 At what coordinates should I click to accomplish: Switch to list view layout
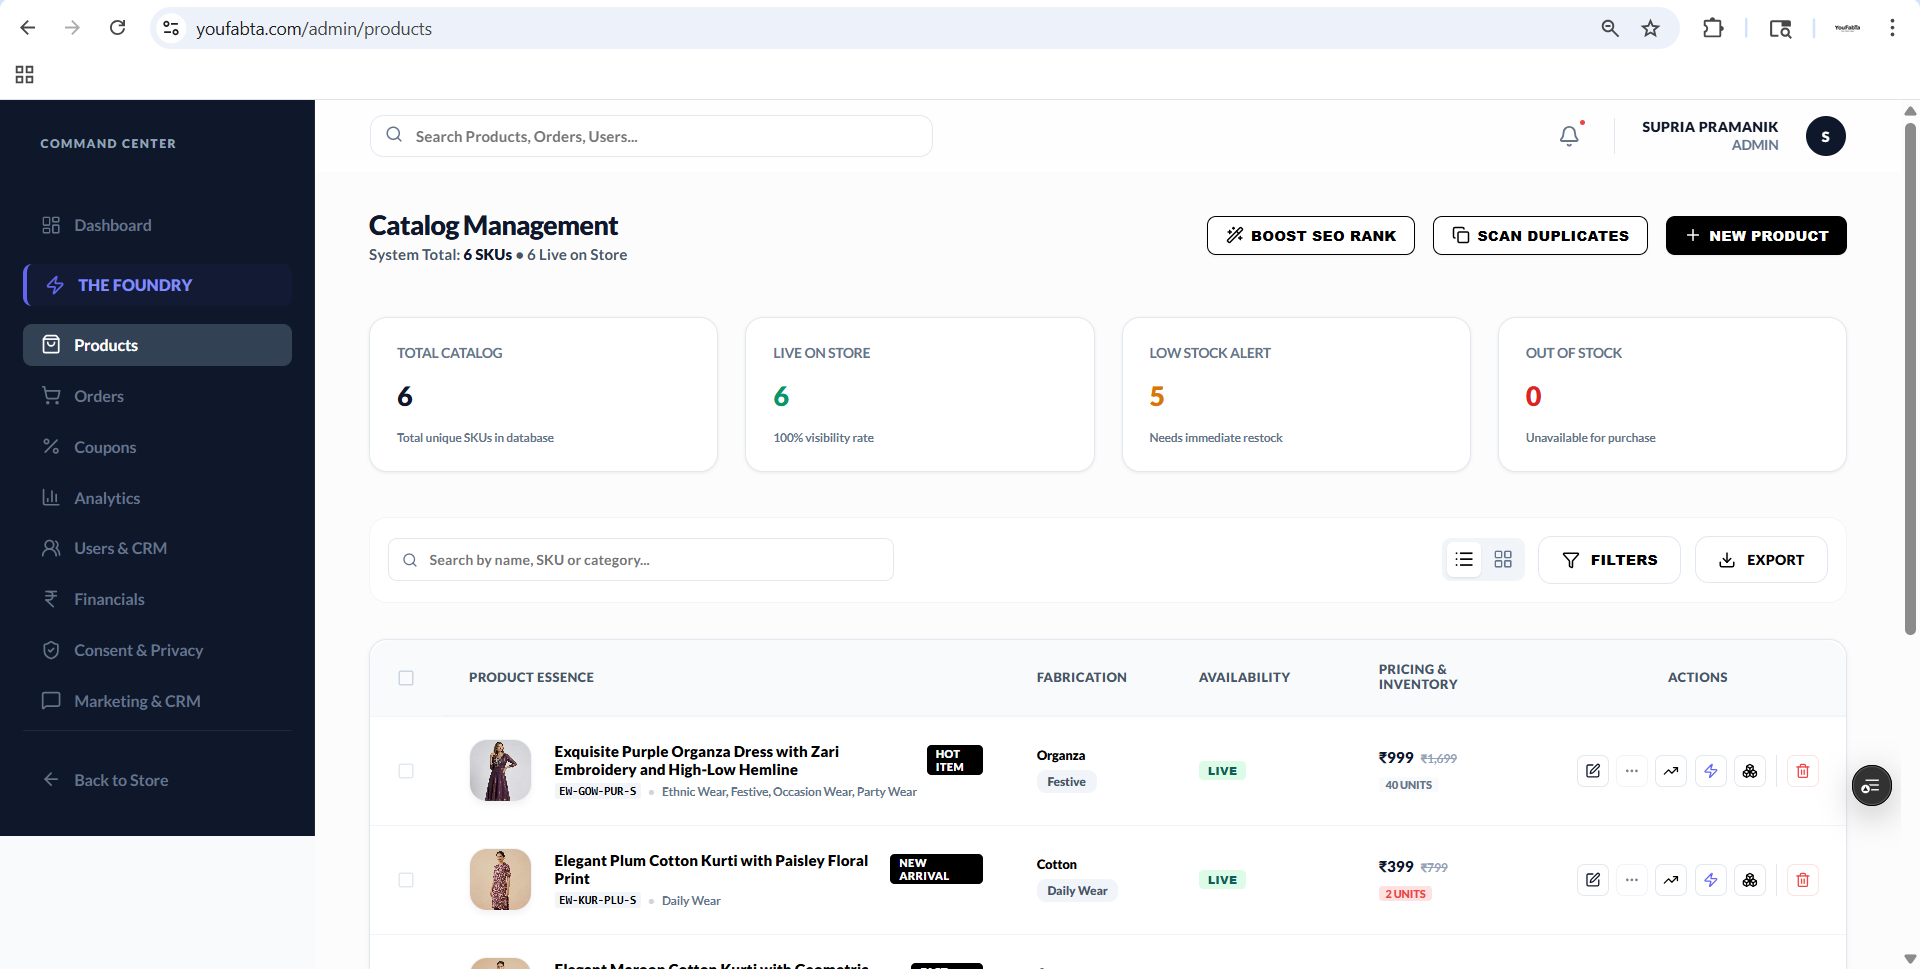pos(1464,560)
